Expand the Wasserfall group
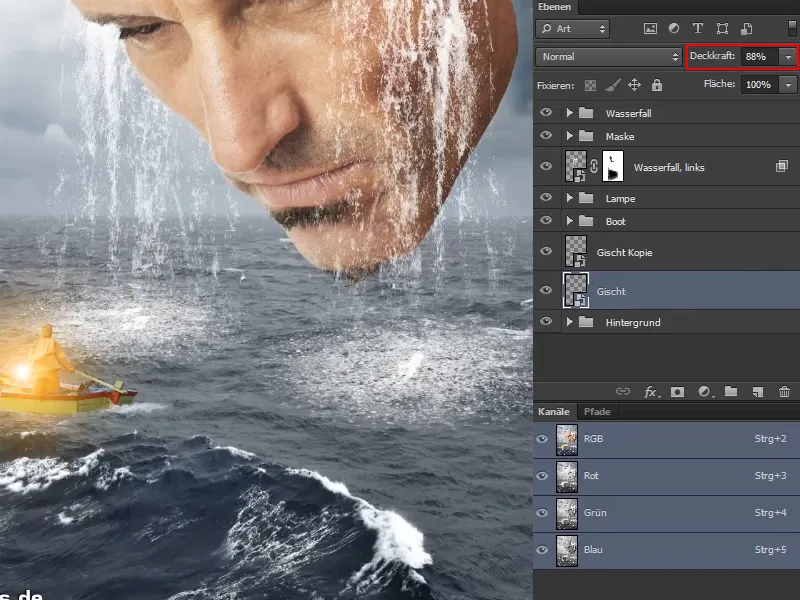The width and height of the screenshot is (800, 600). (569, 113)
